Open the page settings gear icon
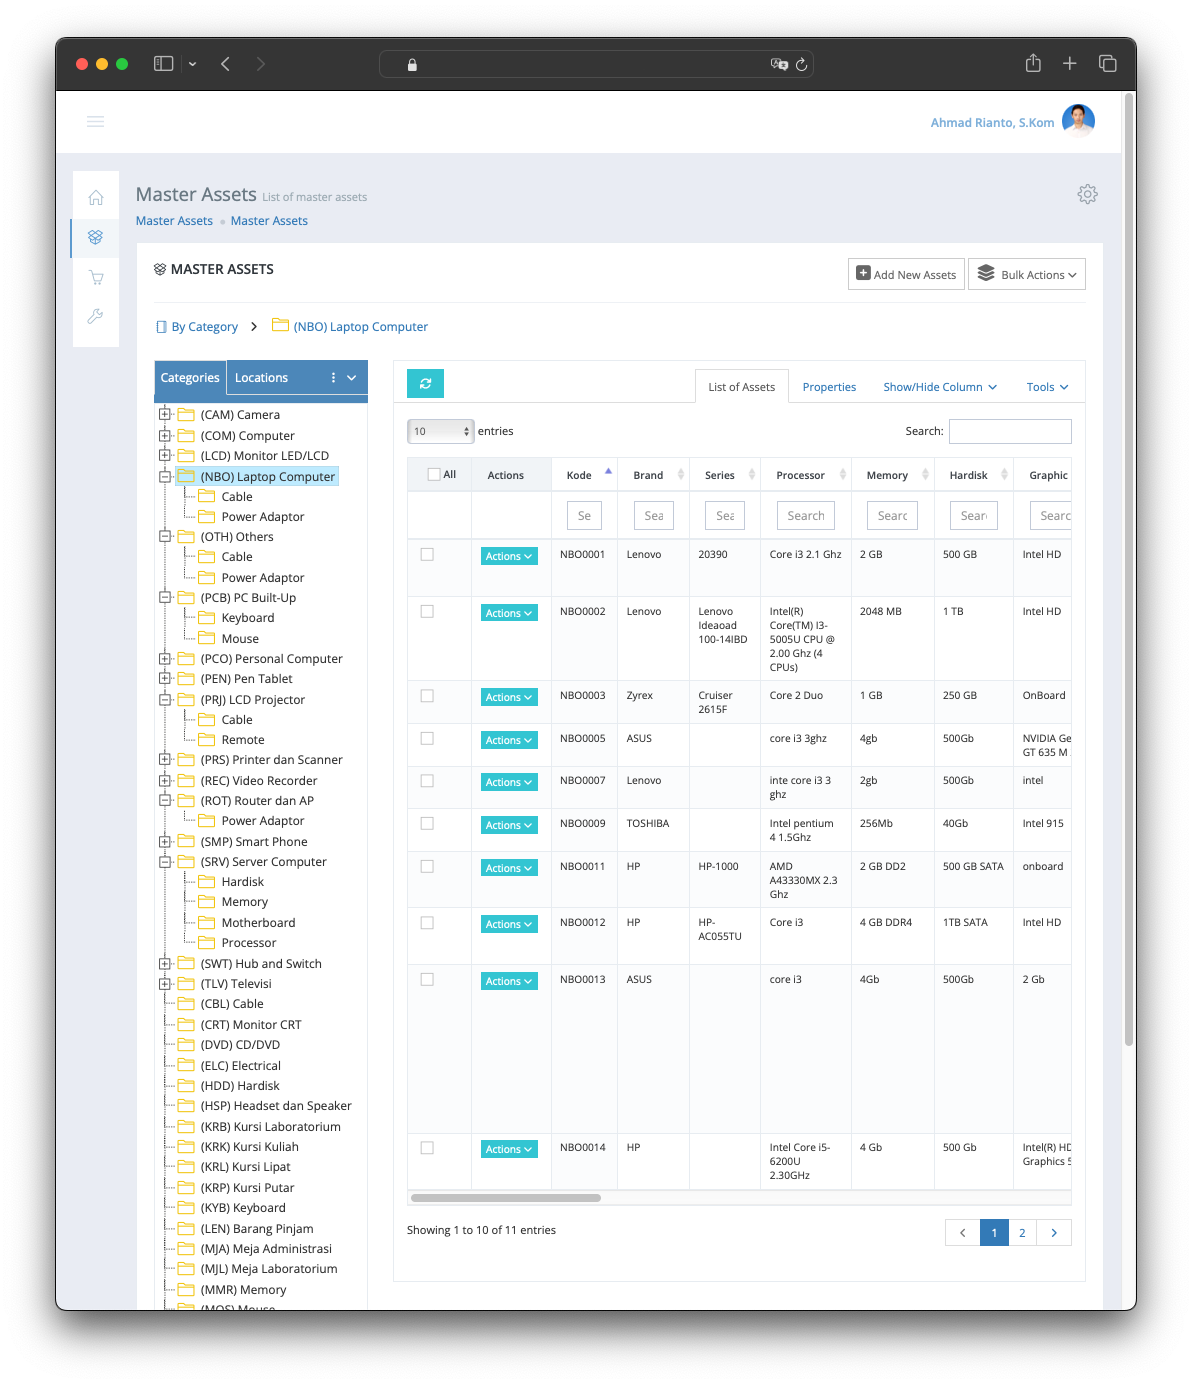 (x=1087, y=194)
